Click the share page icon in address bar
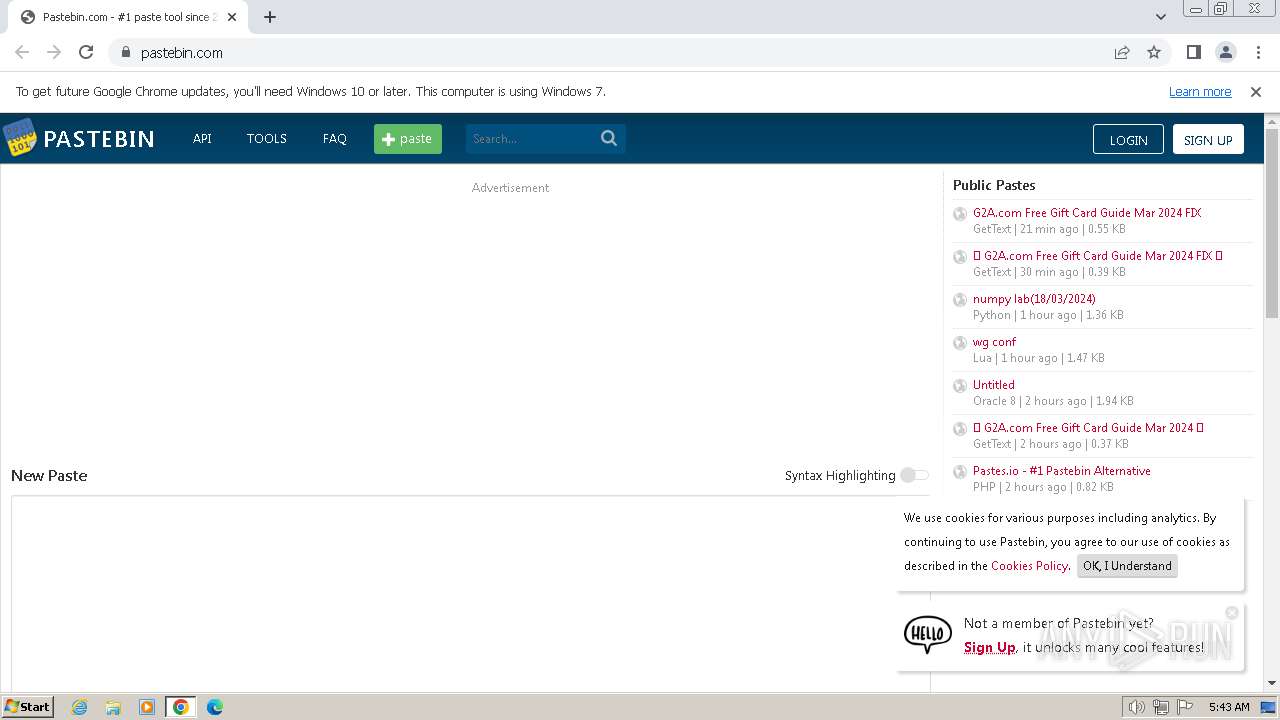1280x720 pixels. click(x=1122, y=52)
